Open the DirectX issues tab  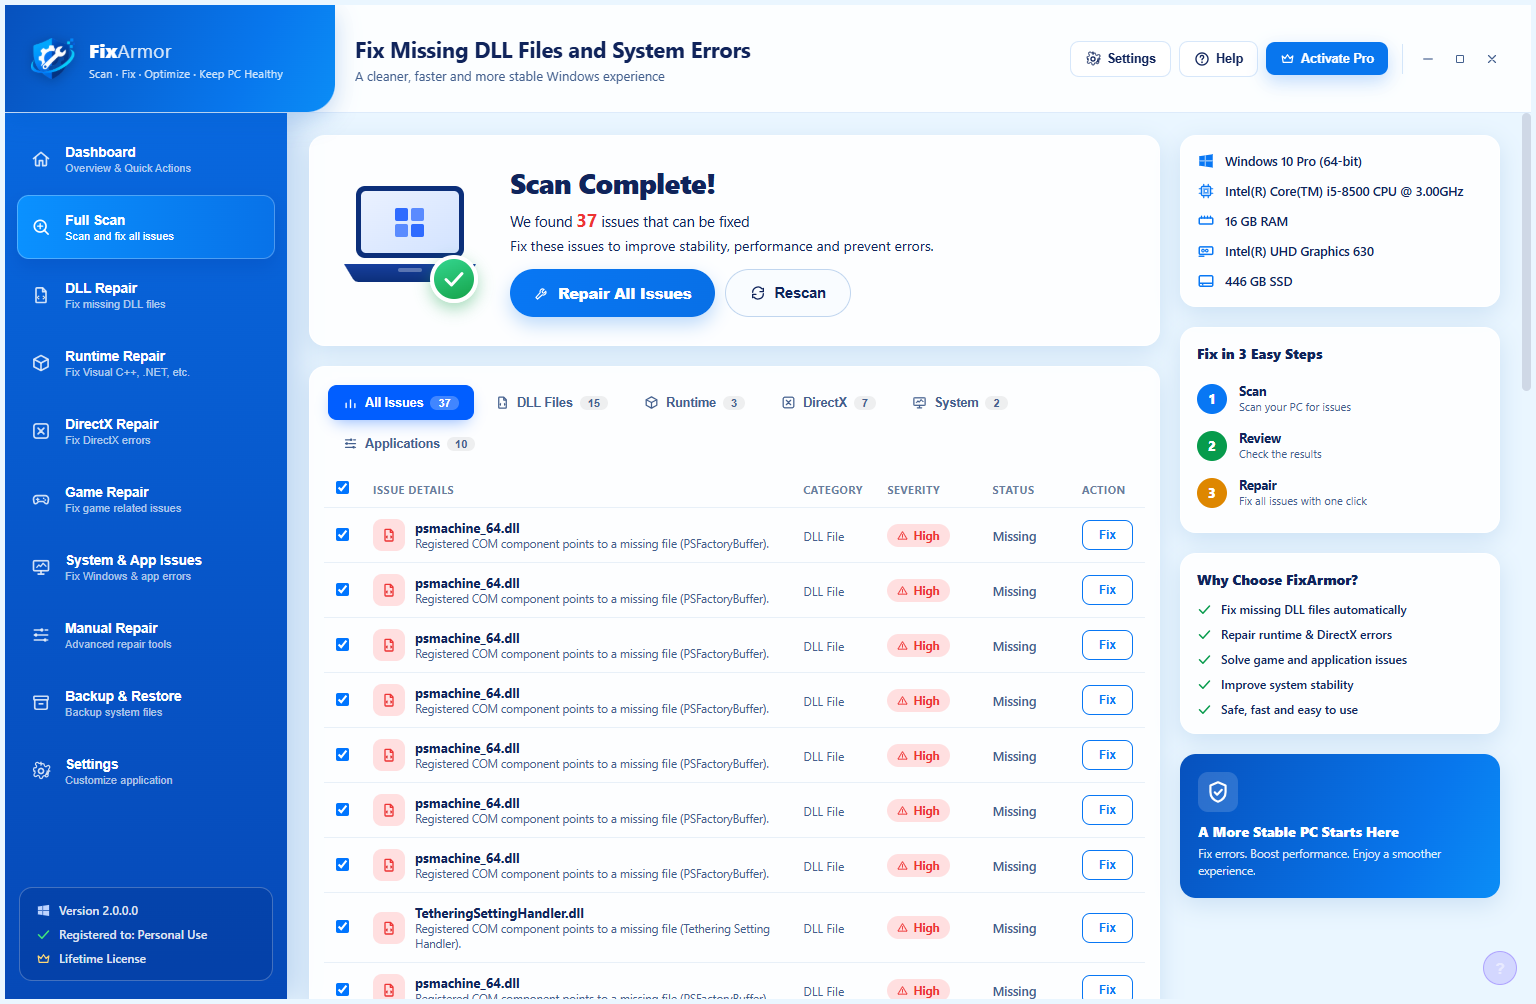(x=828, y=403)
